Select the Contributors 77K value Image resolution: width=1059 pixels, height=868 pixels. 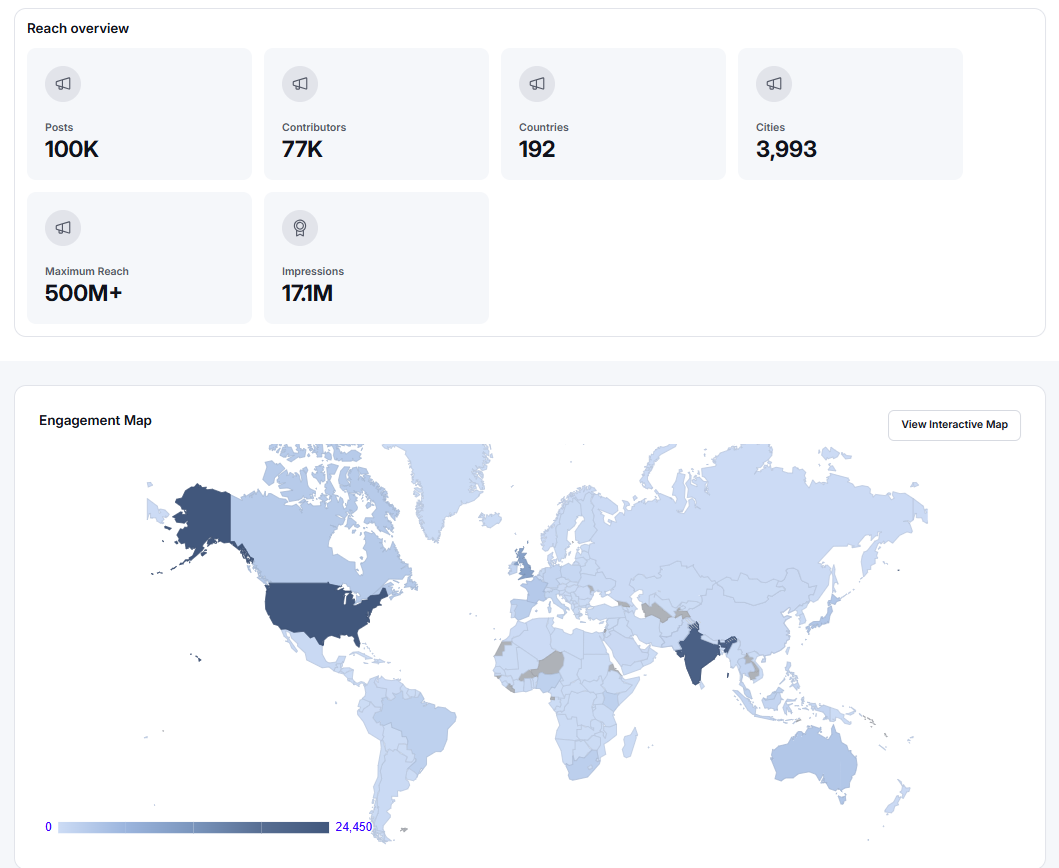coord(302,149)
